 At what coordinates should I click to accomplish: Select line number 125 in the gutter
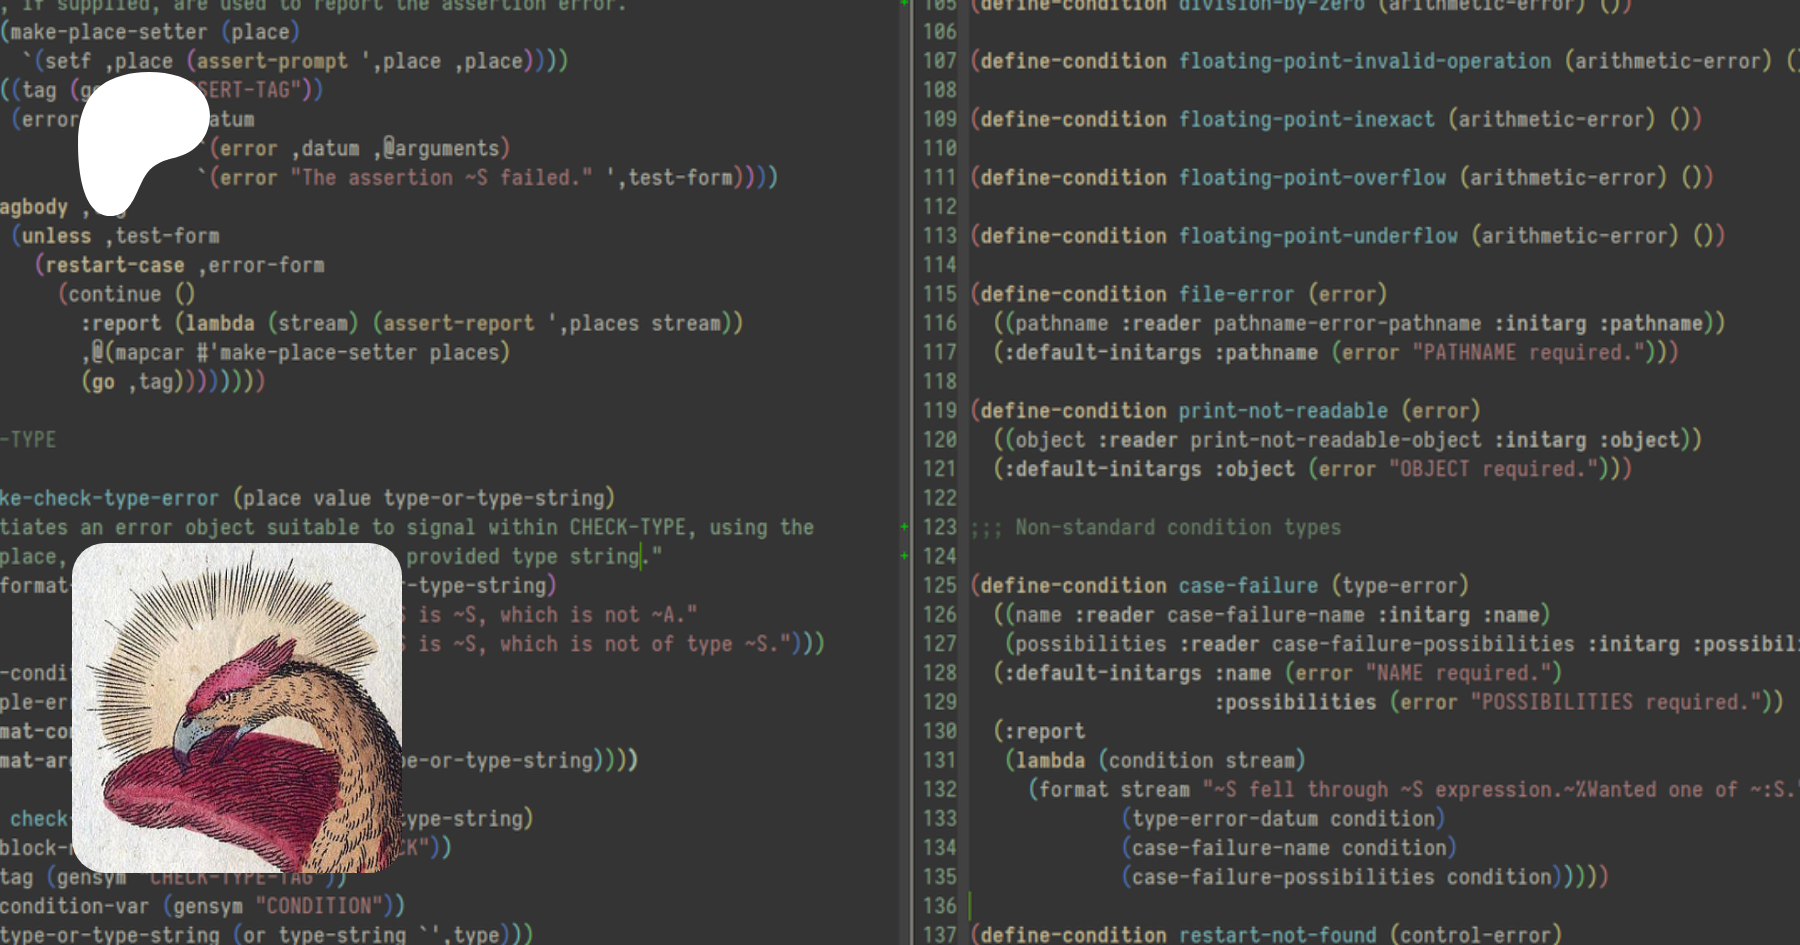(x=939, y=585)
